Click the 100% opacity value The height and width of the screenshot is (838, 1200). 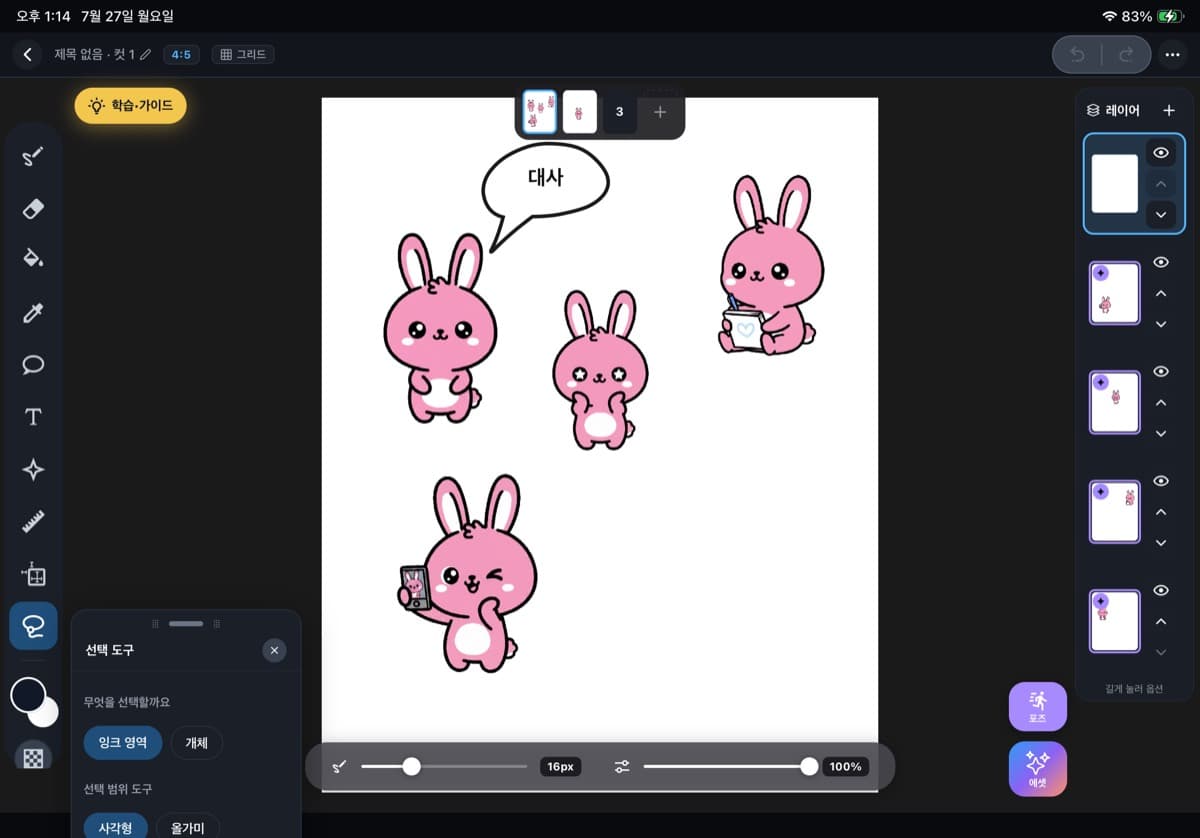845,767
